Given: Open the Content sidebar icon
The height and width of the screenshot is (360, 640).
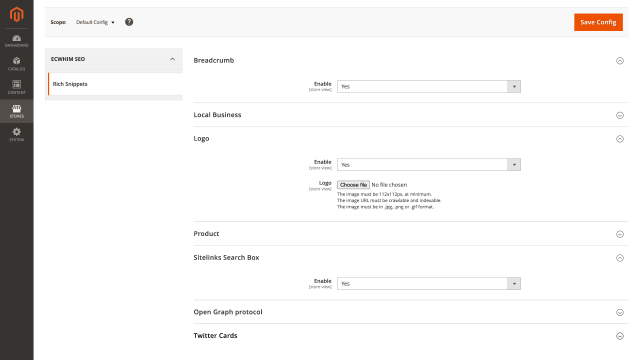Looking at the screenshot, I should pyautogui.click(x=17, y=87).
